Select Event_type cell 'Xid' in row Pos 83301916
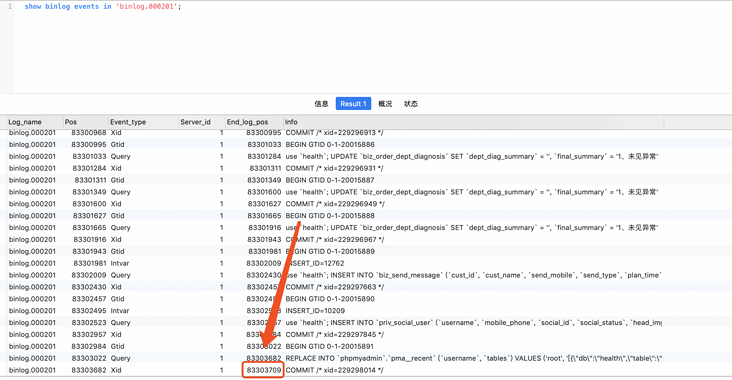Image resolution: width=732 pixels, height=380 pixels. (x=116, y=239)
